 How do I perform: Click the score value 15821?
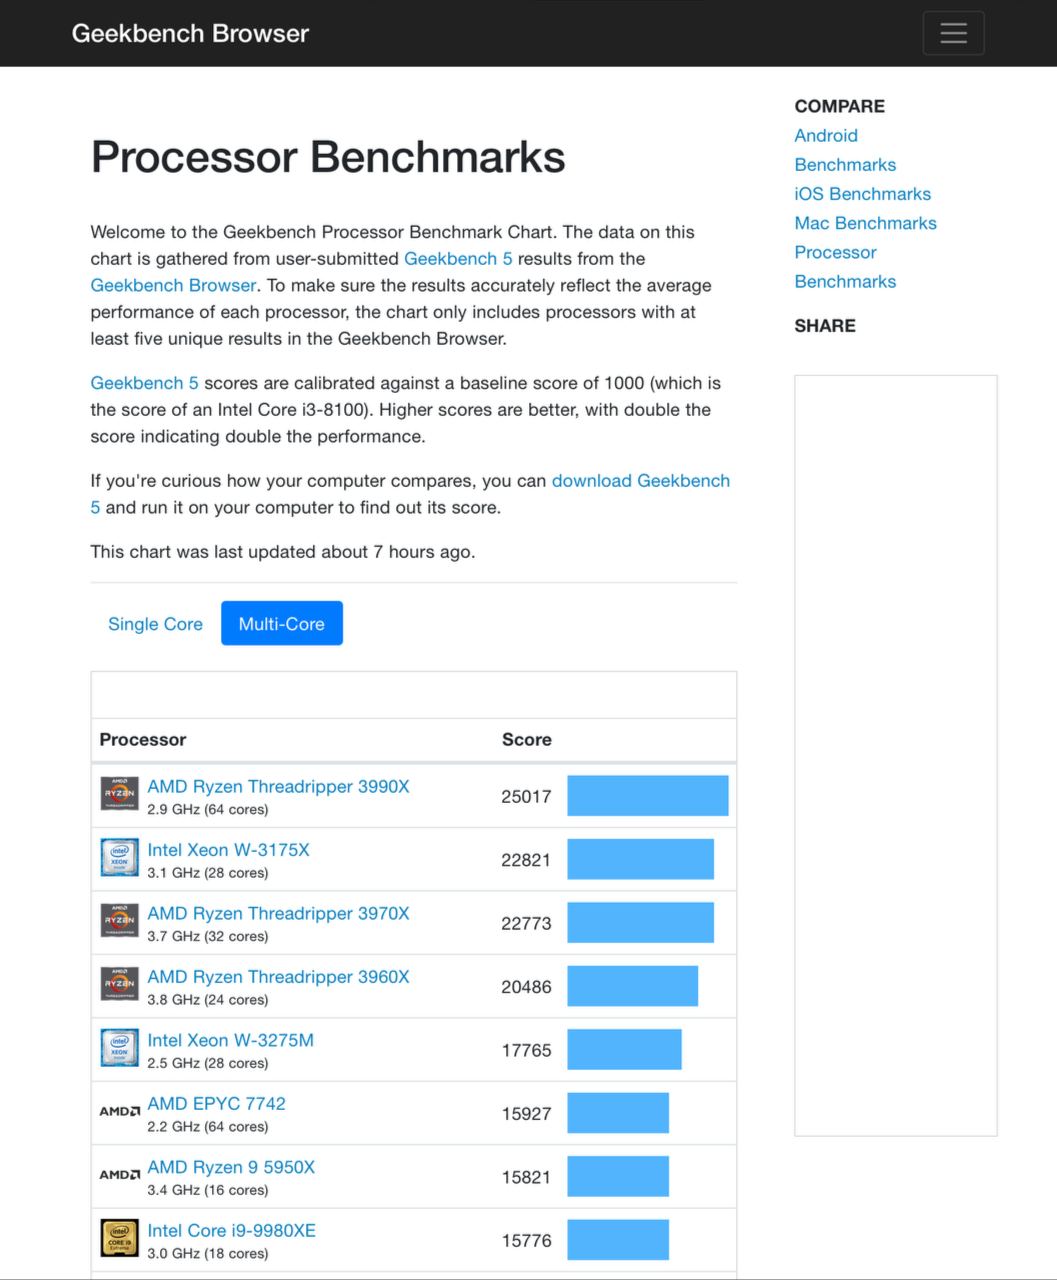[x=526, y=1177]
